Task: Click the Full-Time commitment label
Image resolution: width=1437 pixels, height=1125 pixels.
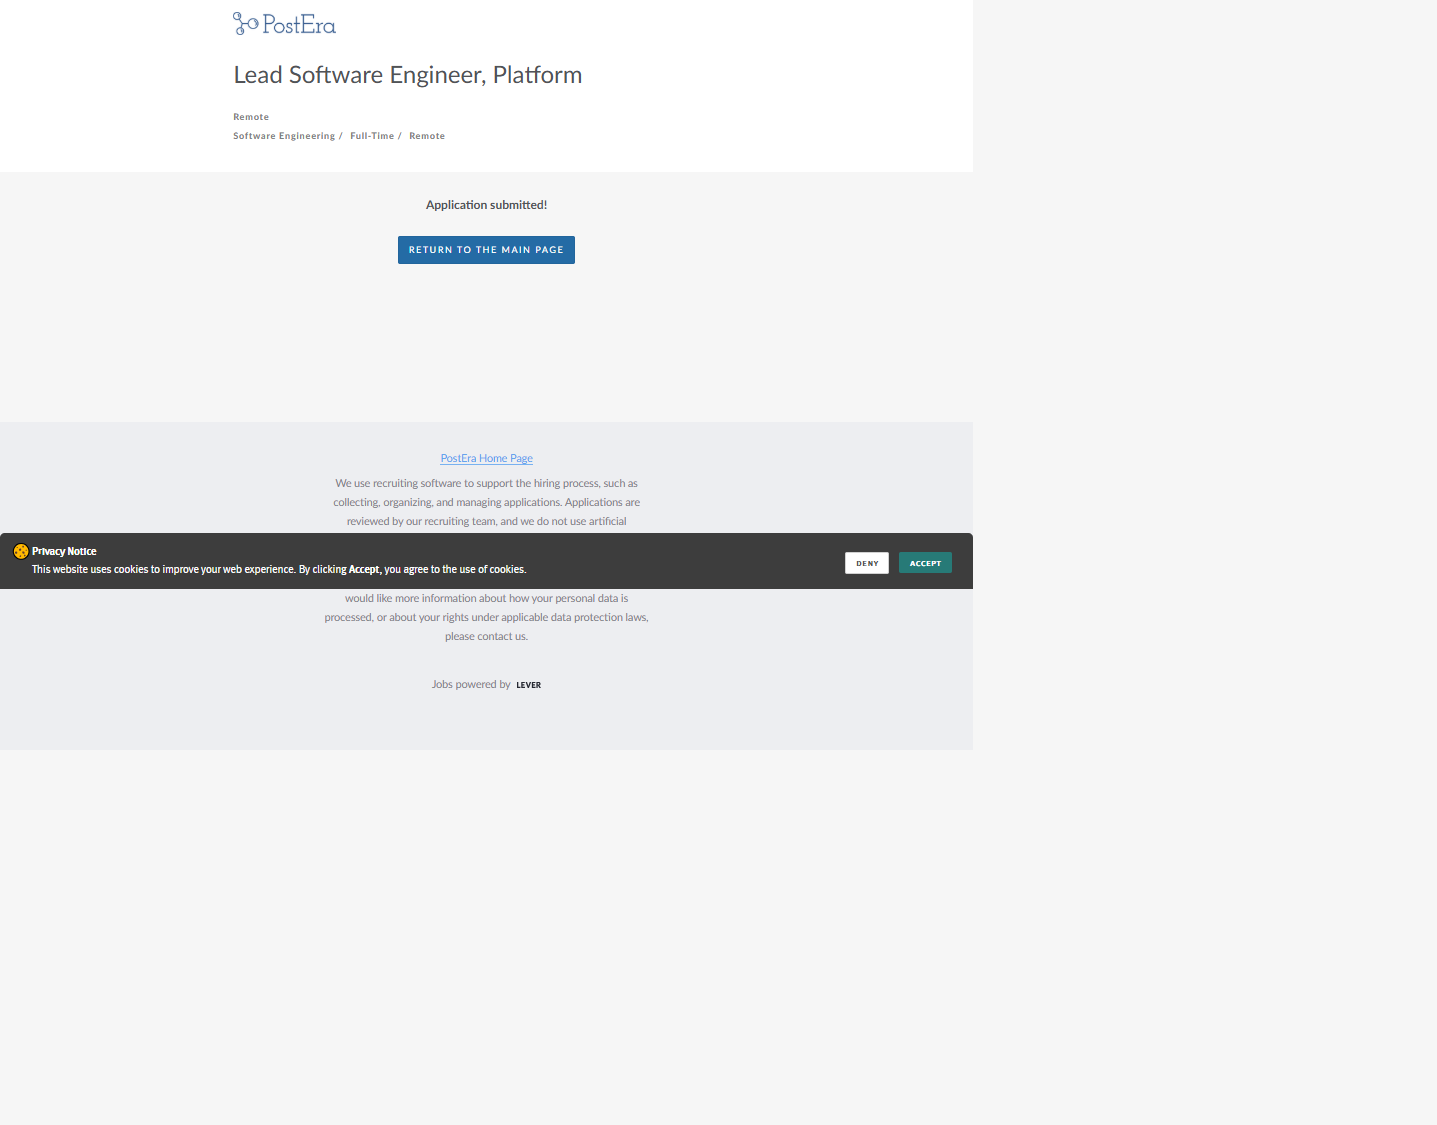Action: (372, 136)
